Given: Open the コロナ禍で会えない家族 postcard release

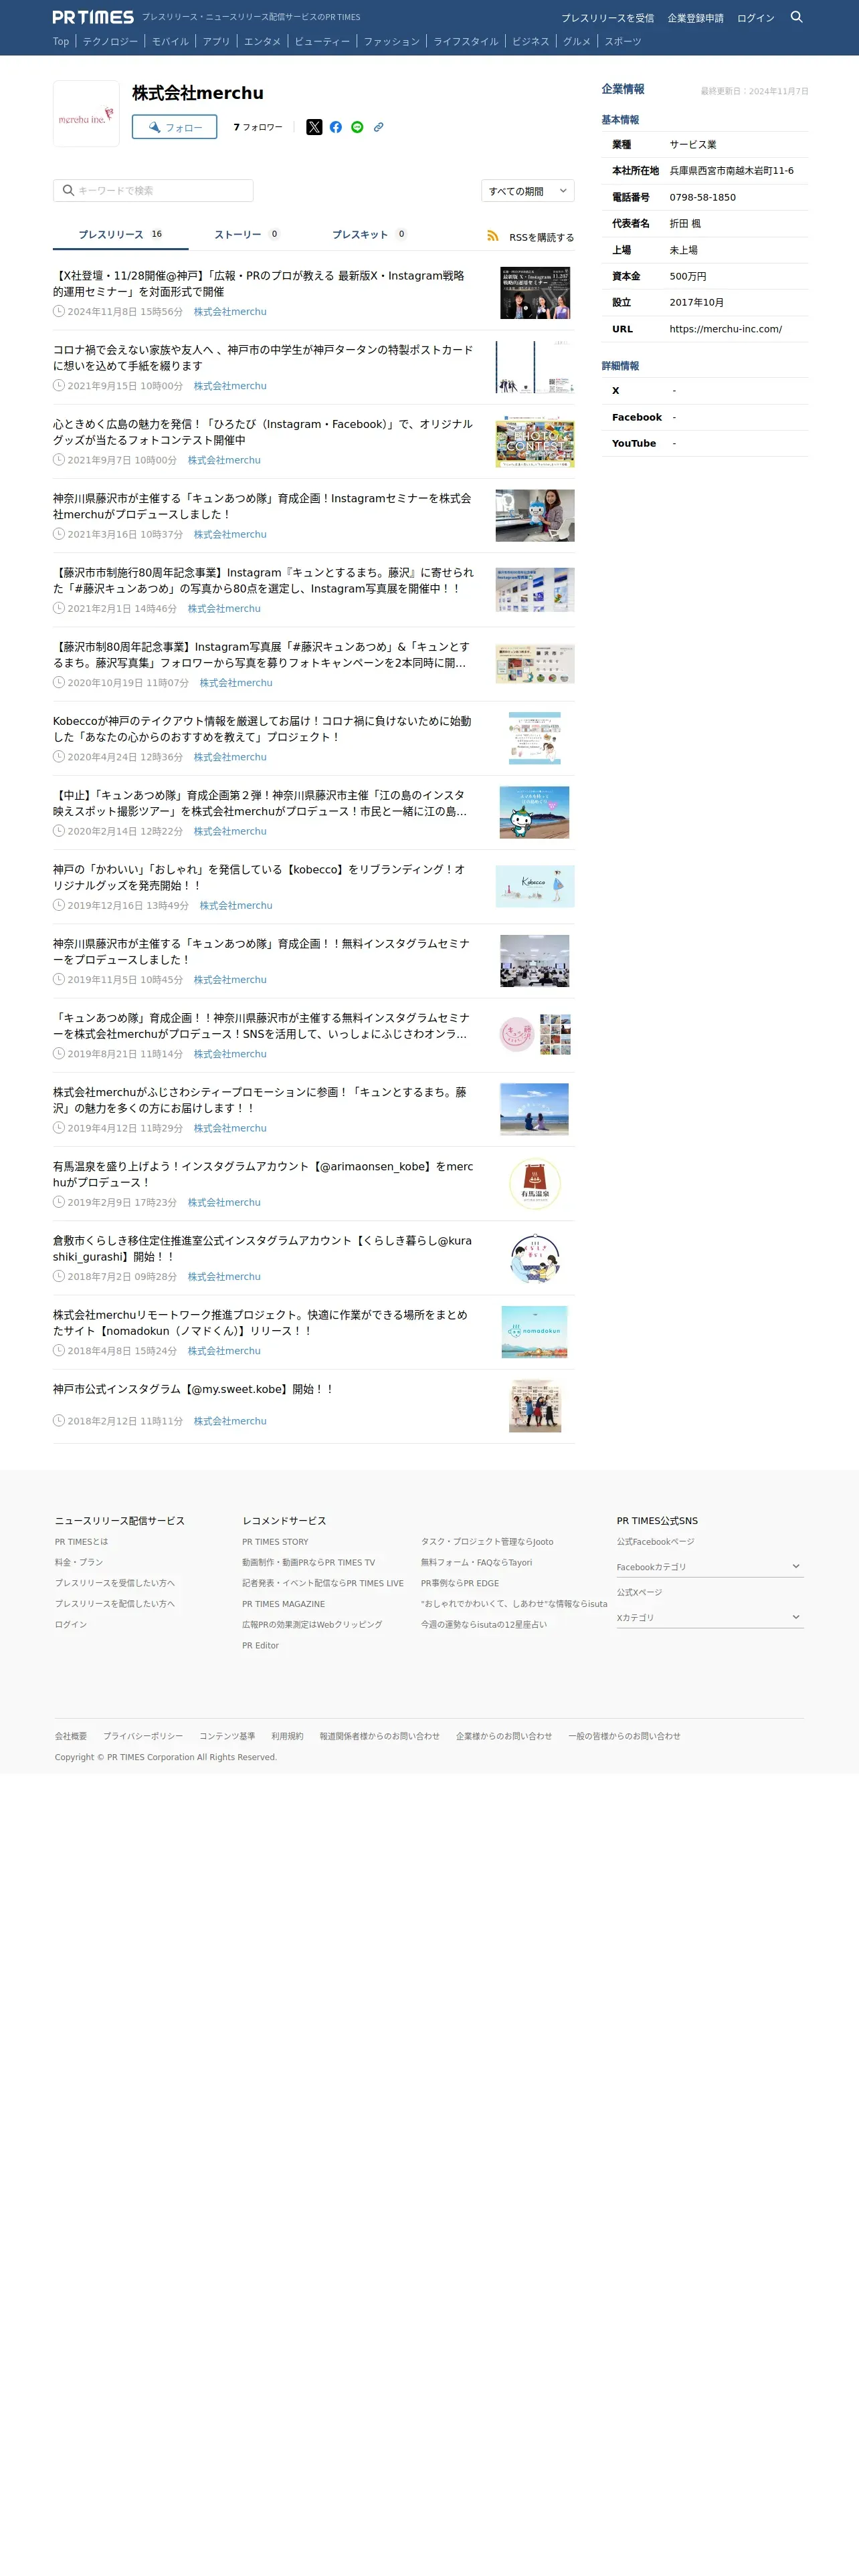Looking at the screenshot, I should (263, 358).
